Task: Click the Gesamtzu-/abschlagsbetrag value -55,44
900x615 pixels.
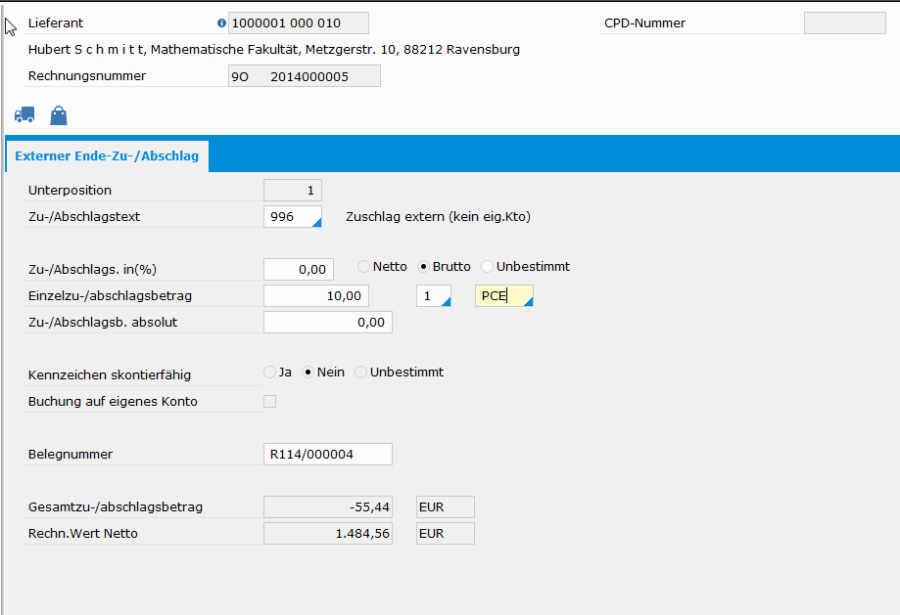Action: (x=328, y=507)
